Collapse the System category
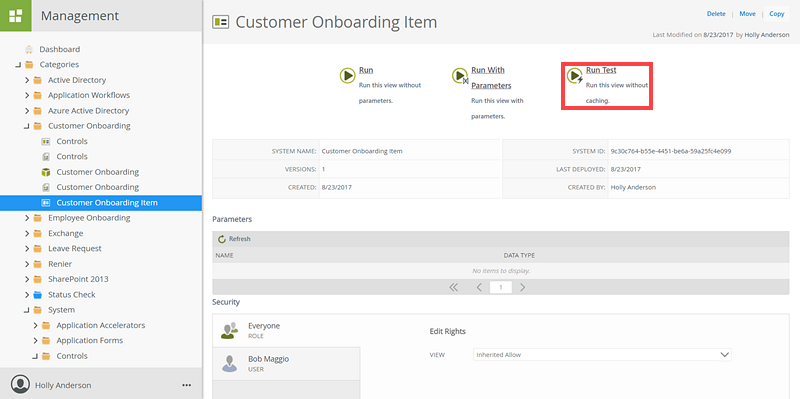This screenshot has height=399, width=800. (27, 310)
